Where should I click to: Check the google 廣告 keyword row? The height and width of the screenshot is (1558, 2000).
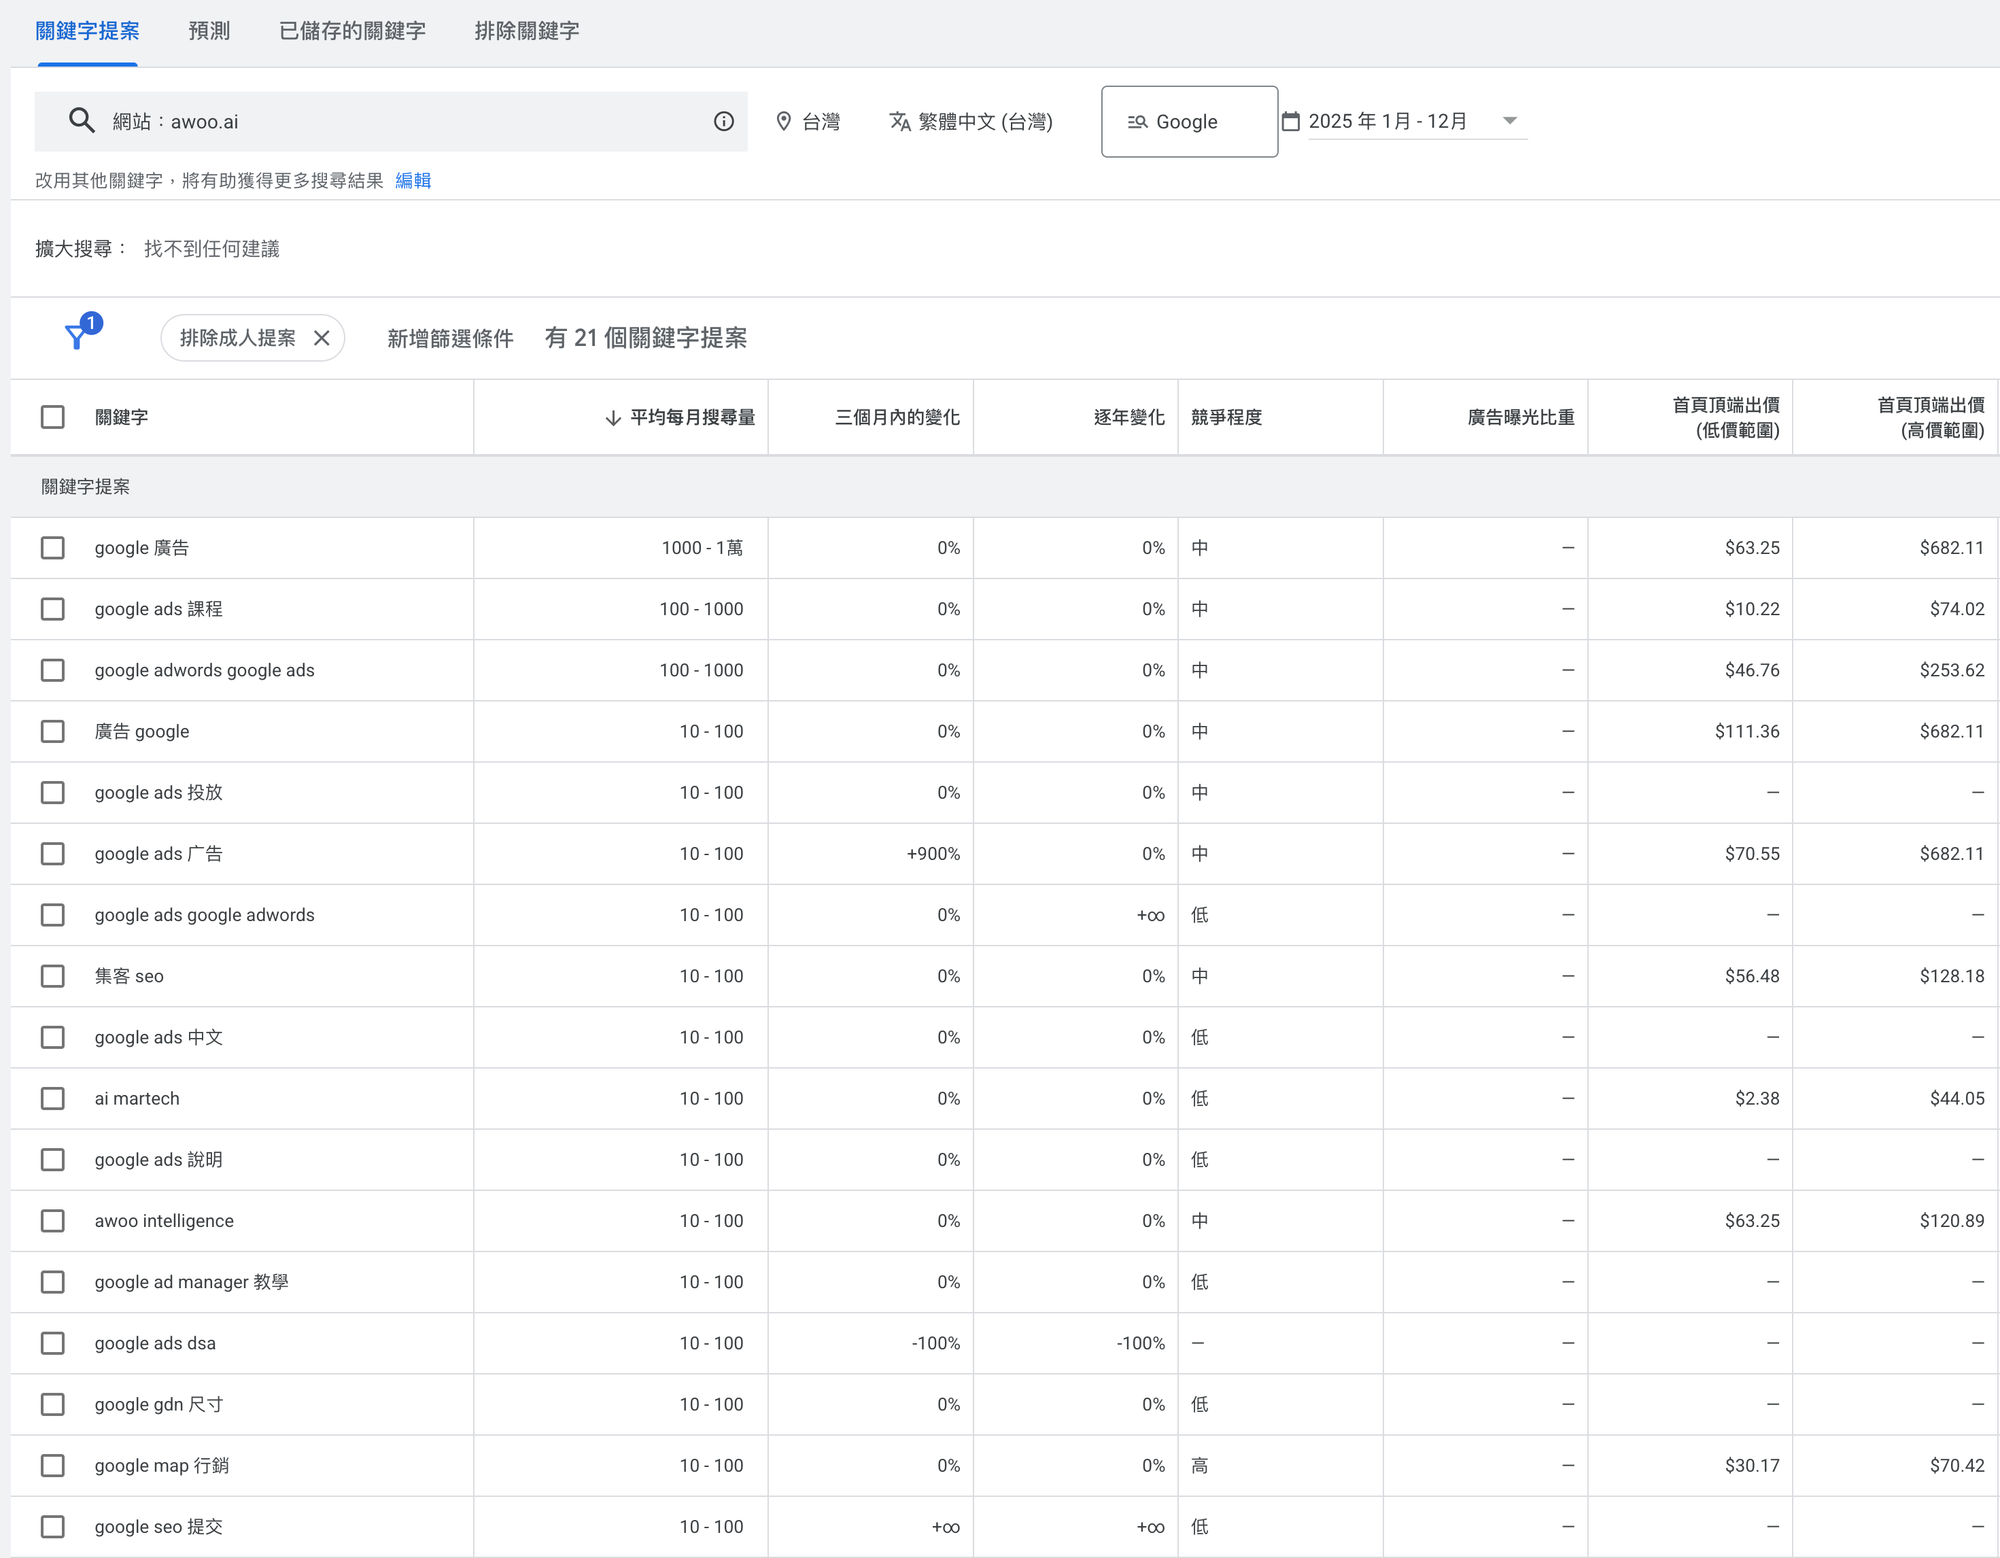[x=53, y=548]
